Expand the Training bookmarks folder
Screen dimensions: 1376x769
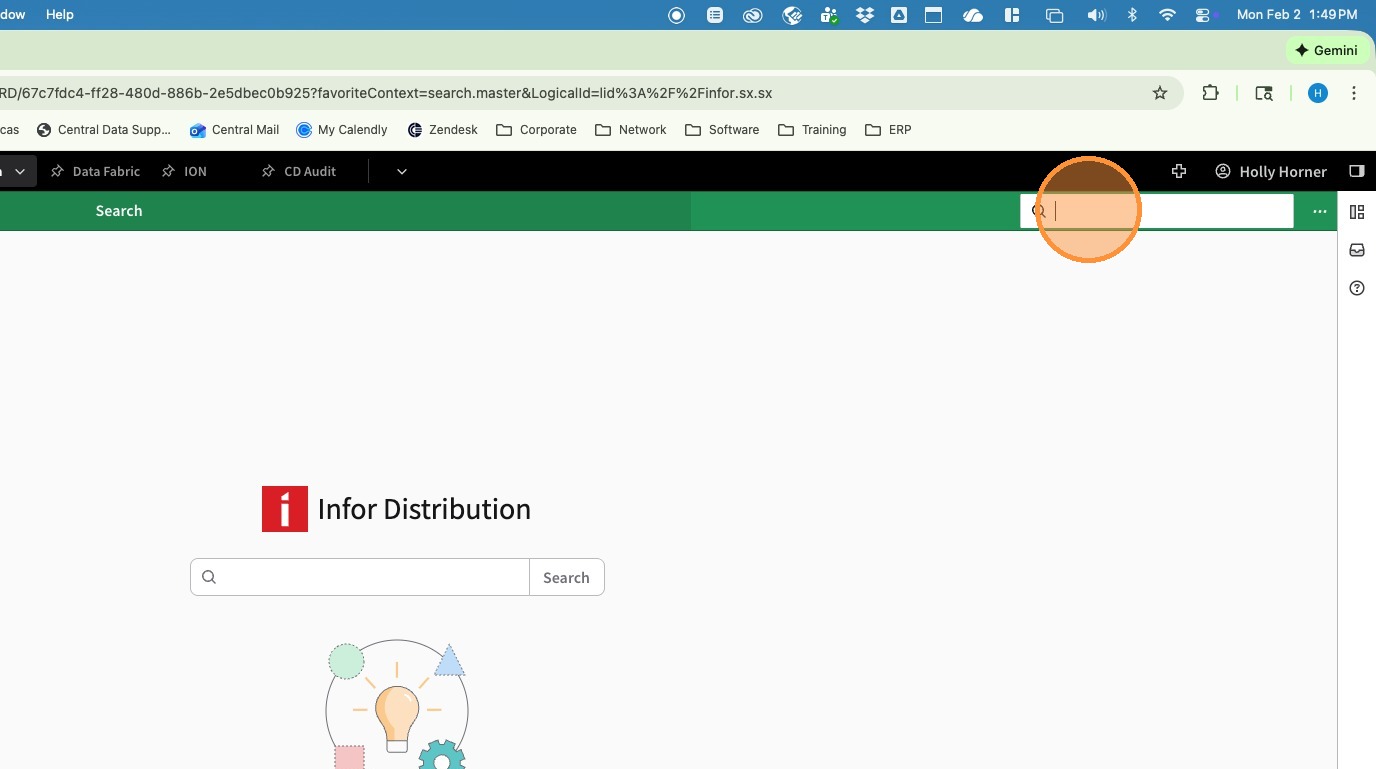coord(813,130)
